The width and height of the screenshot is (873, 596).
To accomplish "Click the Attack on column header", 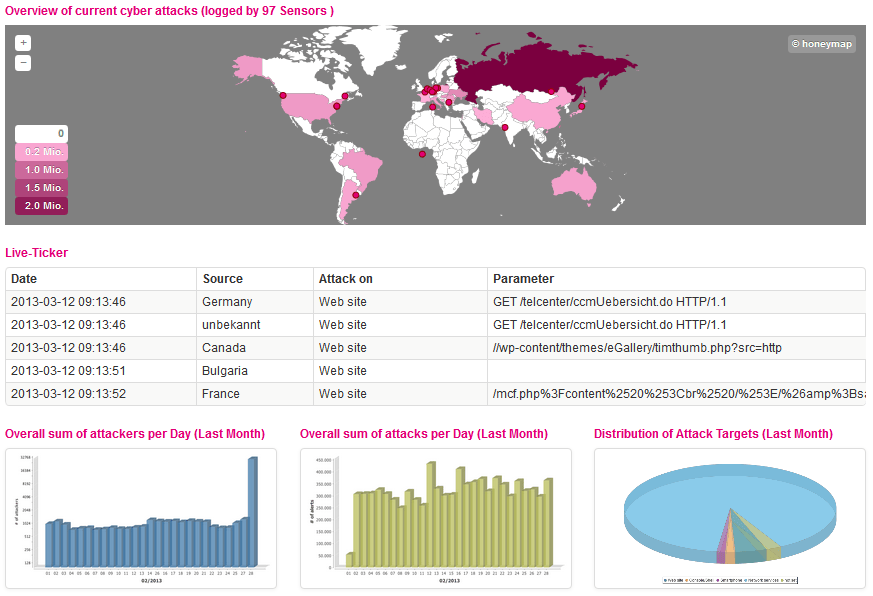I will (400, 279).
